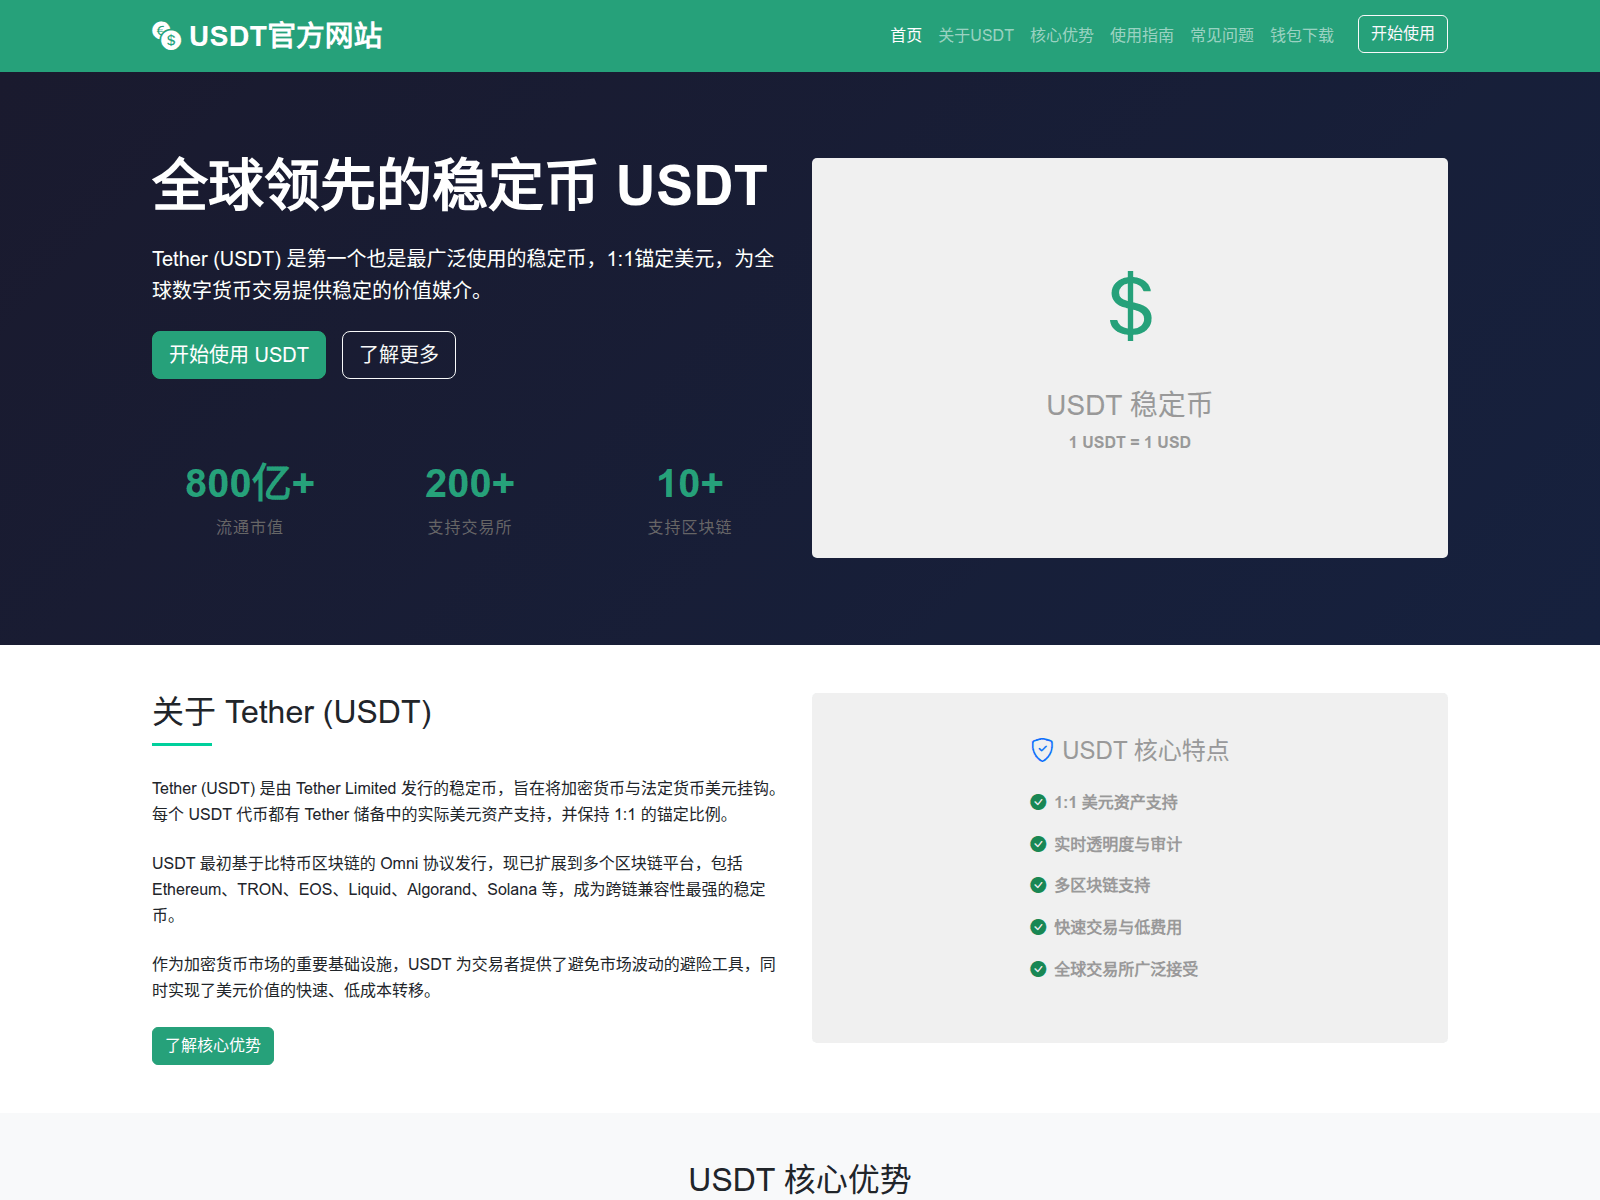Image resolution: width=1600 pixels, height=1200 pixels.
Task: Click the 800亿+ 流通市值 statistic
Action: [x=250, y=498]
